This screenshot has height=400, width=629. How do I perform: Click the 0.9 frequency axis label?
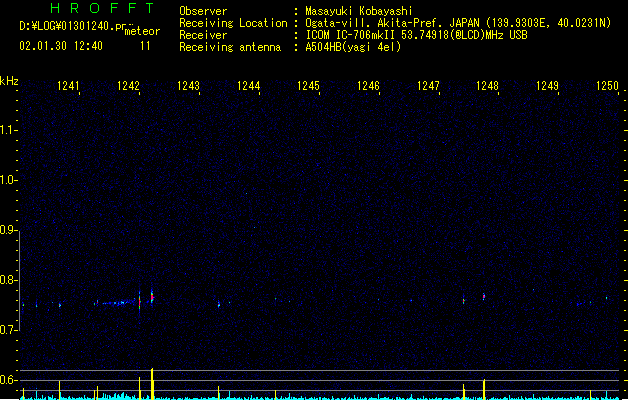coord(8,230)
